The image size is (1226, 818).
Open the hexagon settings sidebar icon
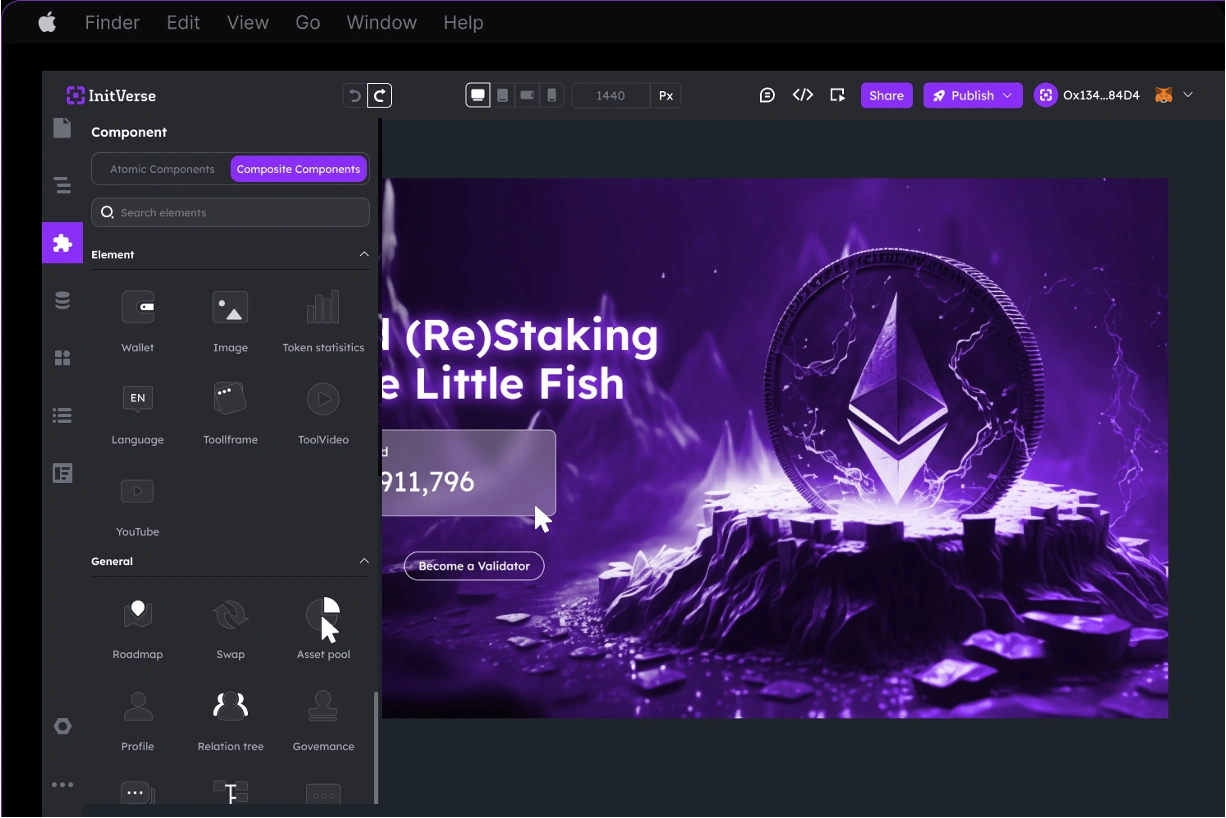pos(62,726)
